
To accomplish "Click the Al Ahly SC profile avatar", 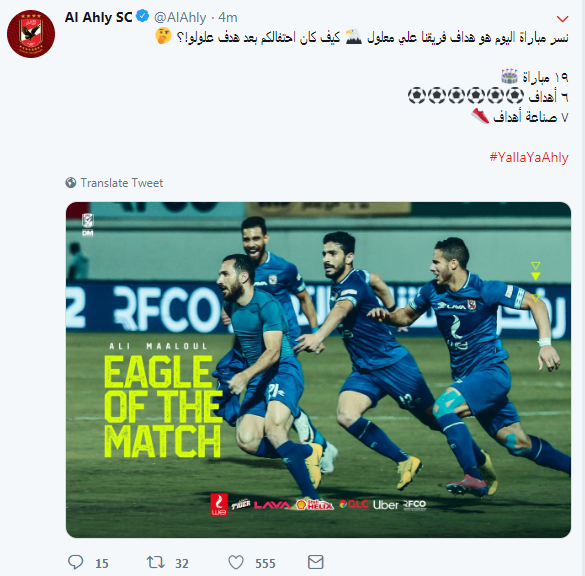I will 31,34.
